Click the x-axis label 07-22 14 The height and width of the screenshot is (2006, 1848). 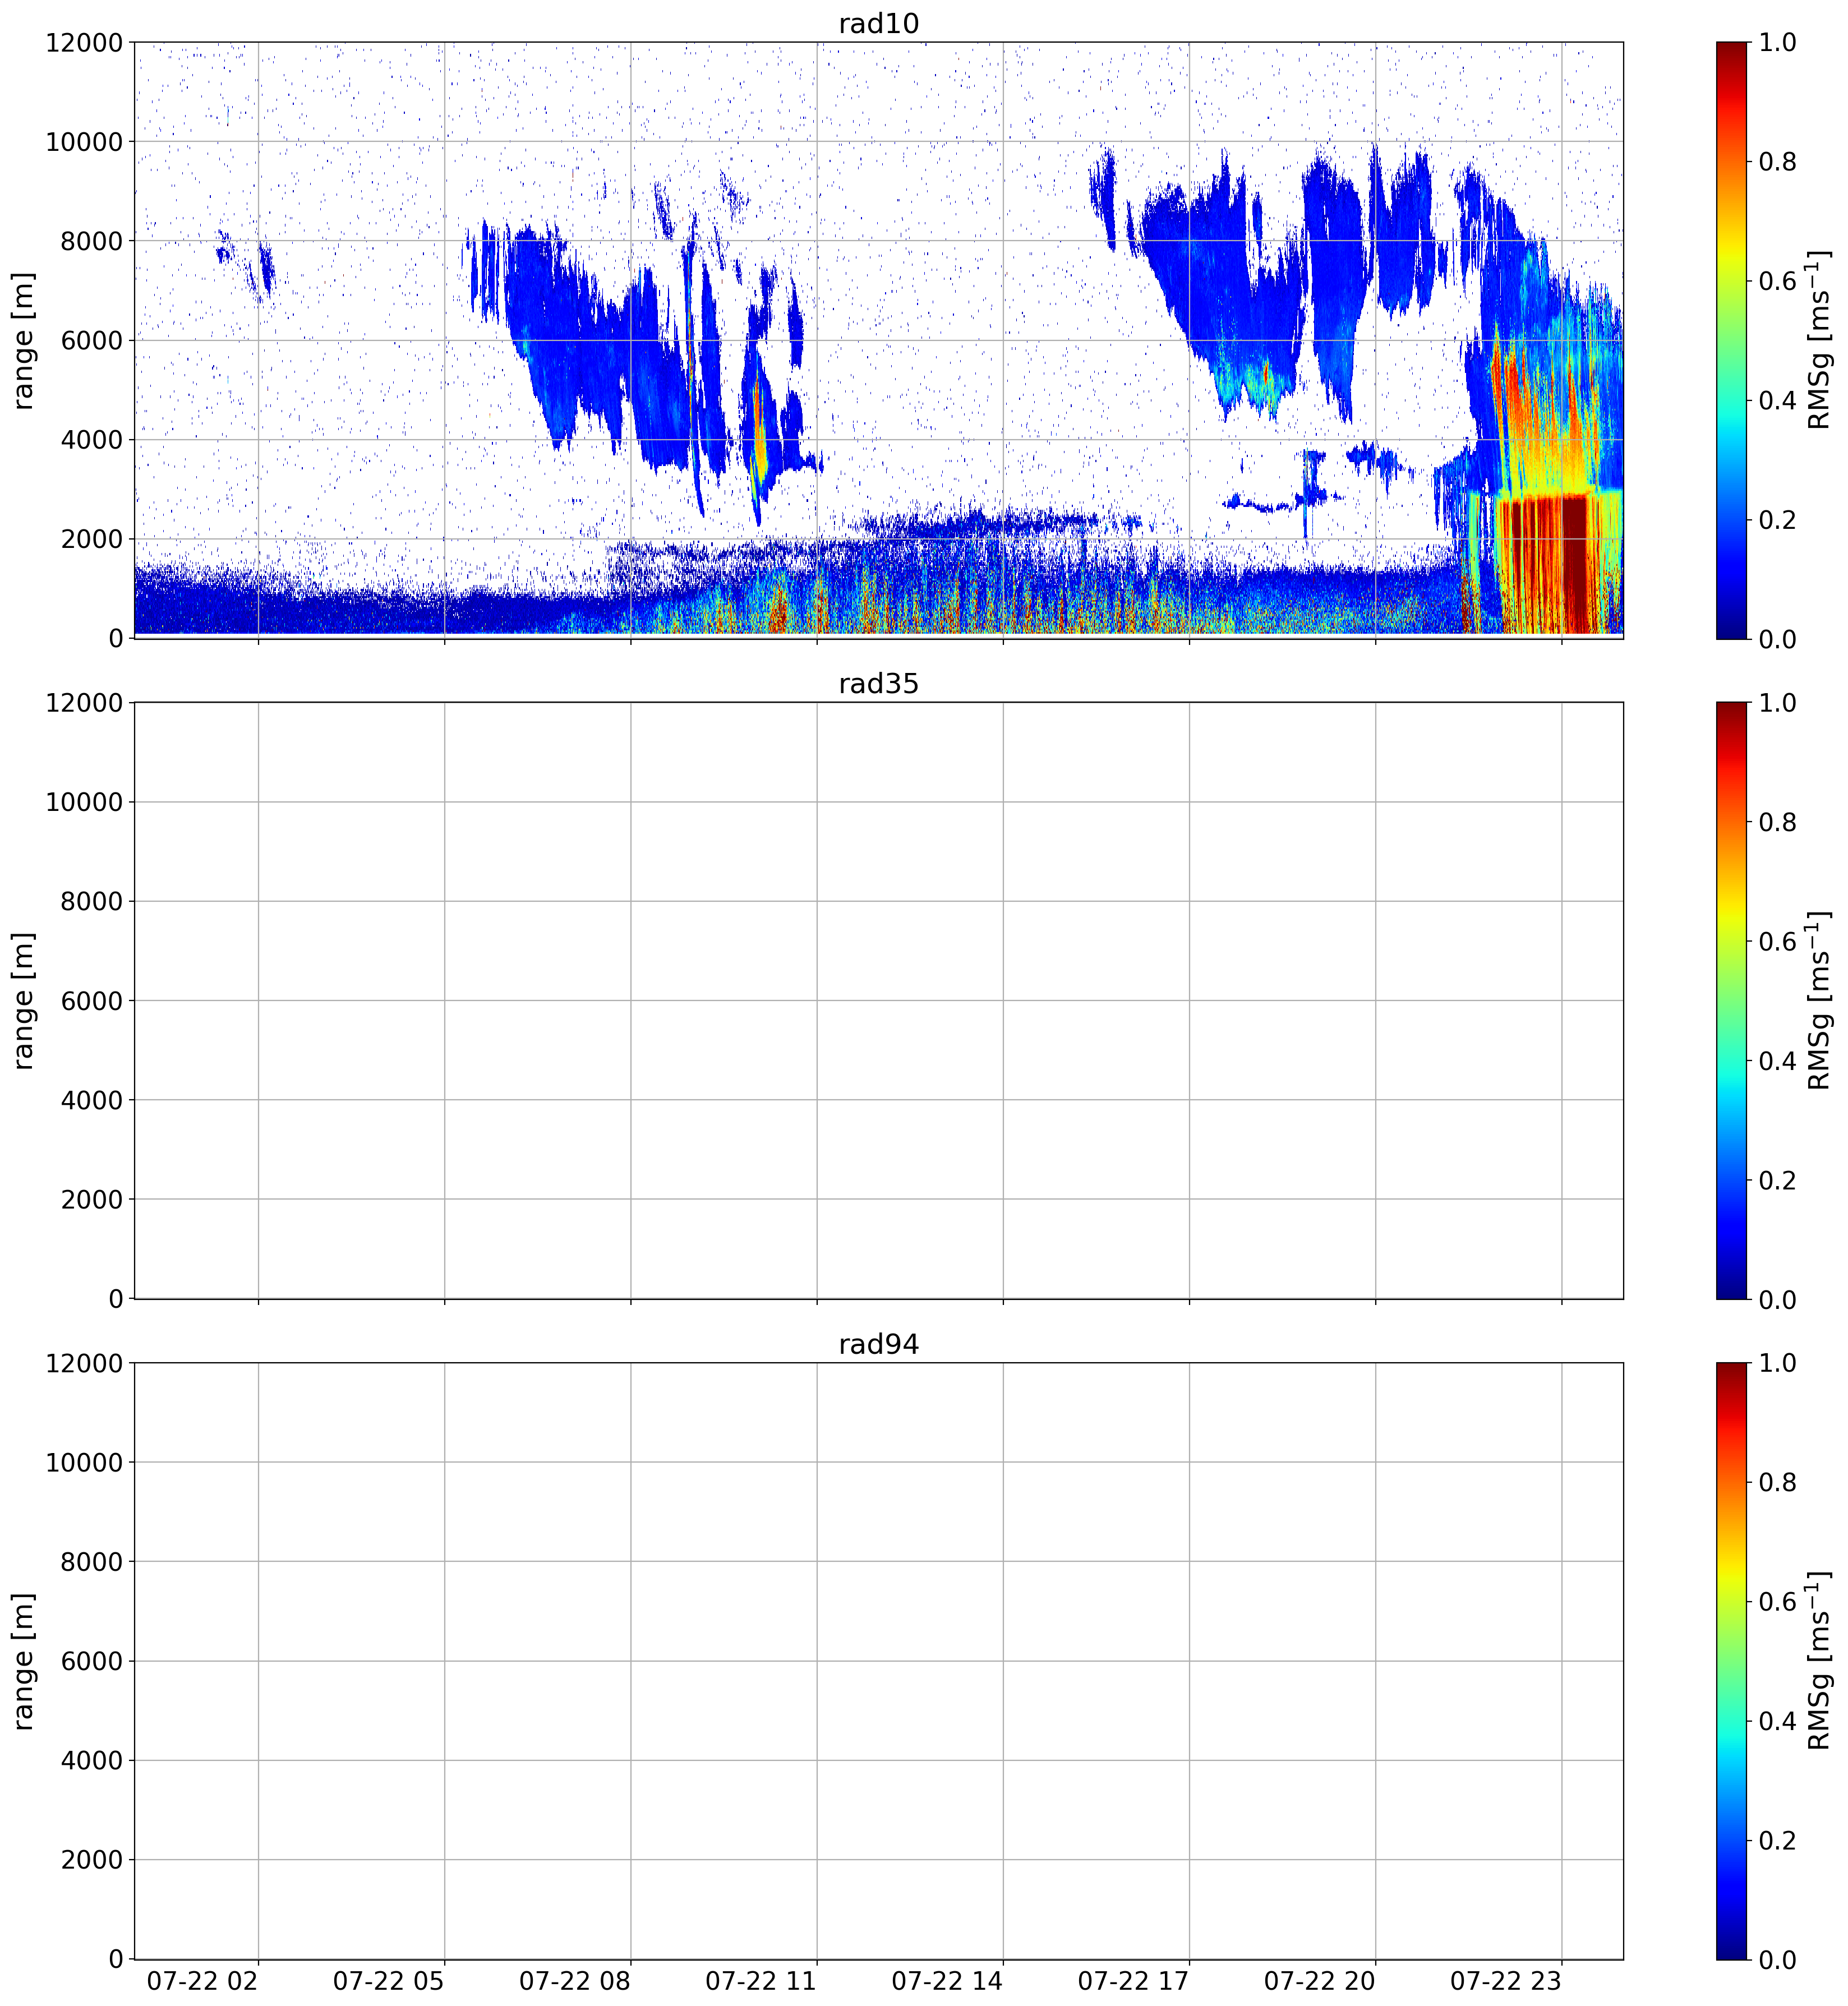(947, 1980)
